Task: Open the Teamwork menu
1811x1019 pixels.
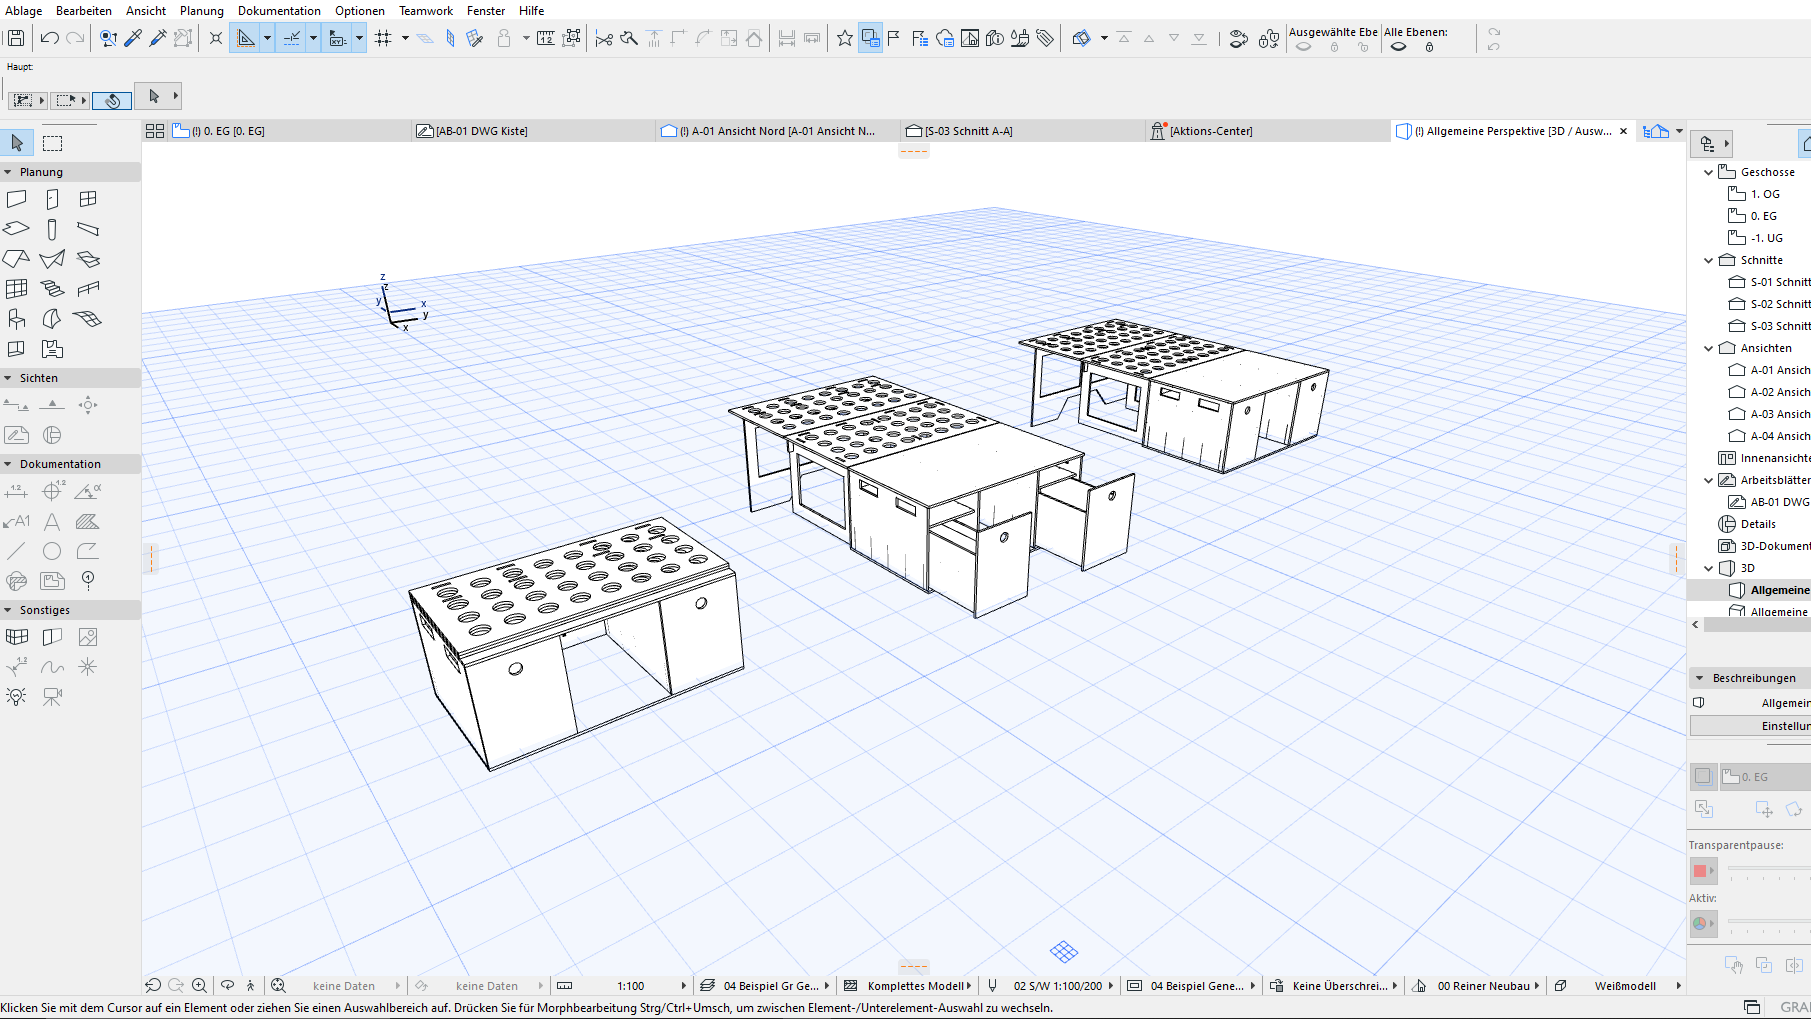Action: 426,10
